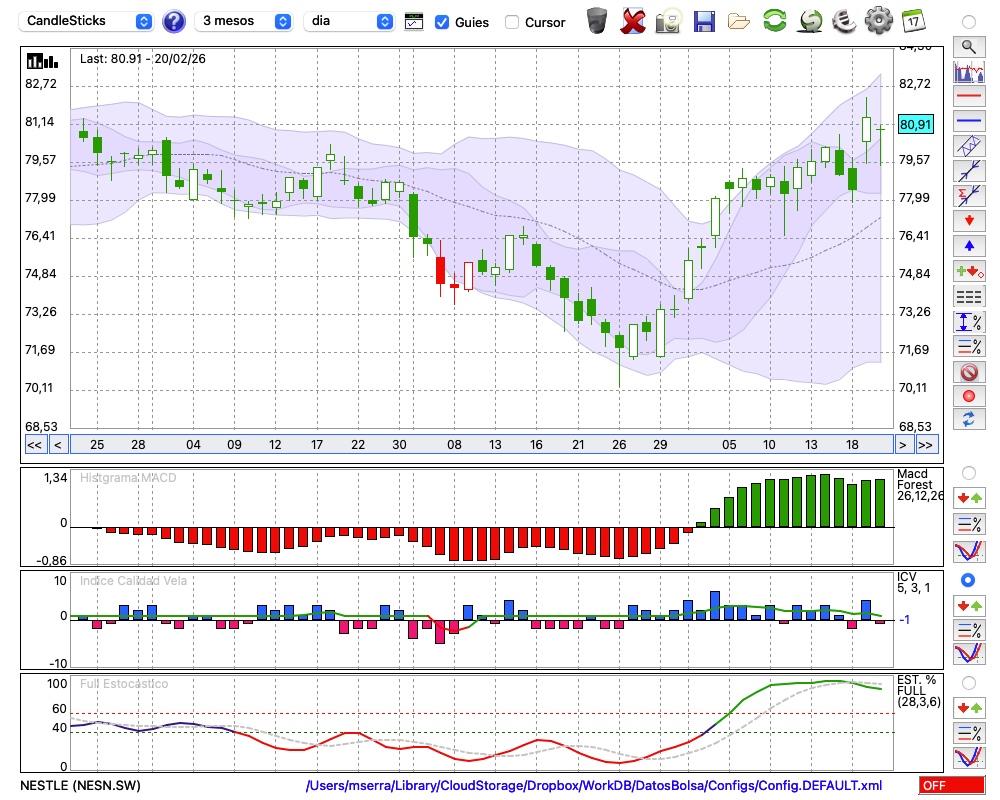1000x800 pixels.
Task: Expand the 'dia' interval dropdown
Action: [x=350, y=21]
